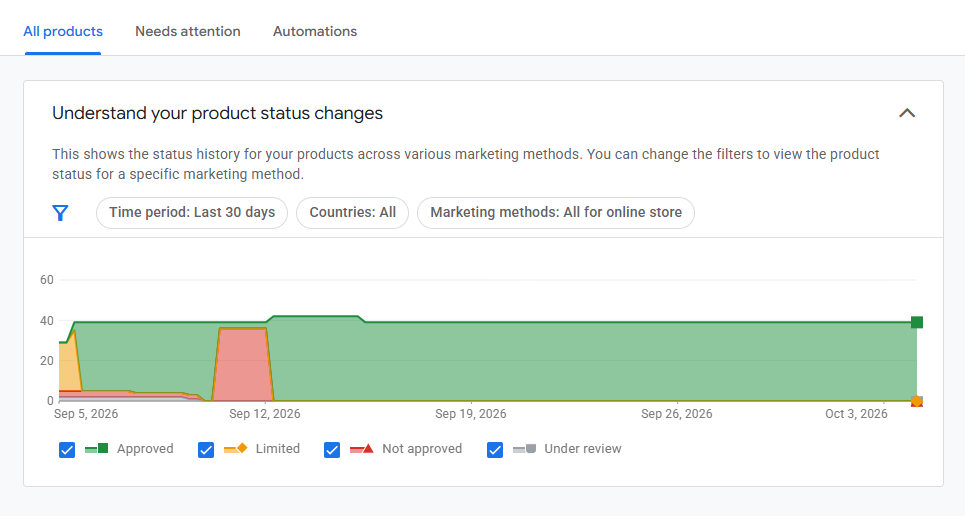This screenshot has height=516, width=965.
Task: Click the Not approved legend label text
Action: point(422,449)
